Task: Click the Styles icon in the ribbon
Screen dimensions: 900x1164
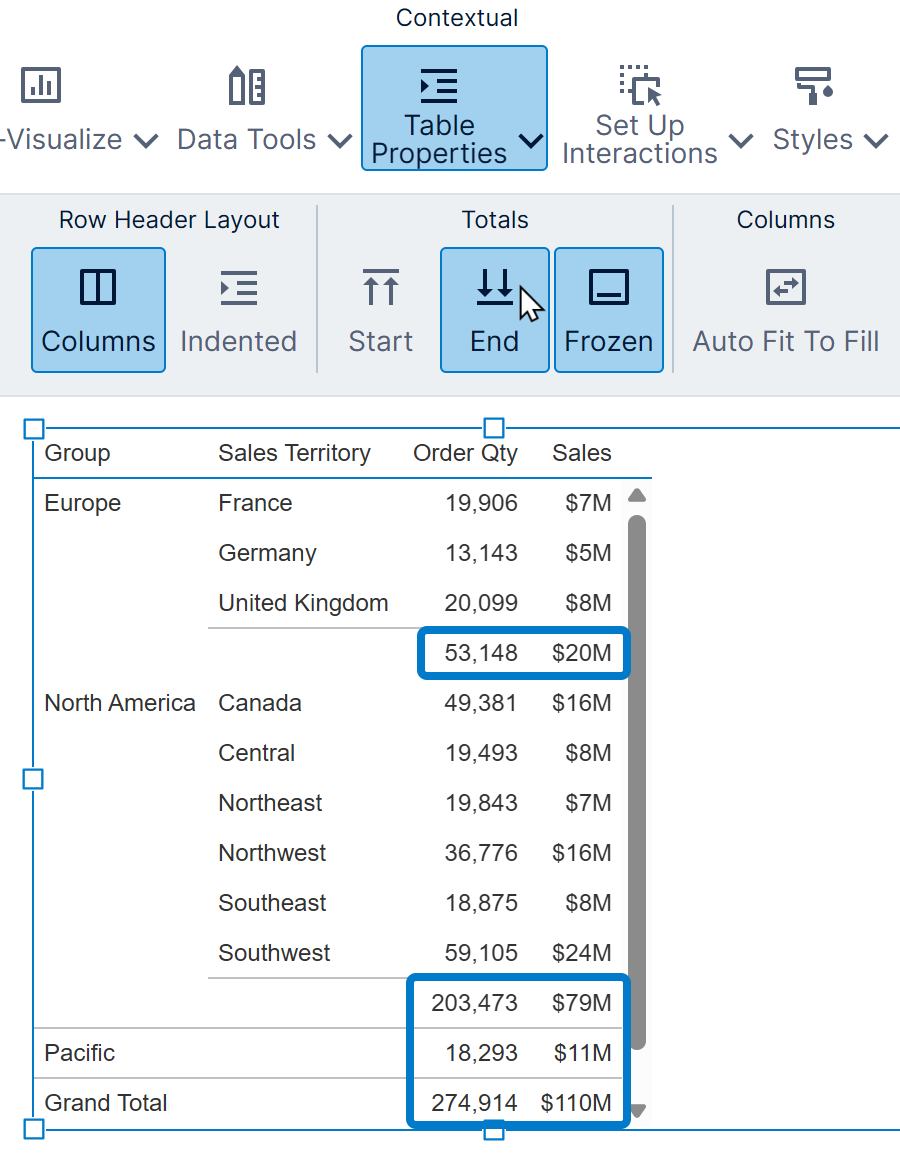Action: [814, 86]
